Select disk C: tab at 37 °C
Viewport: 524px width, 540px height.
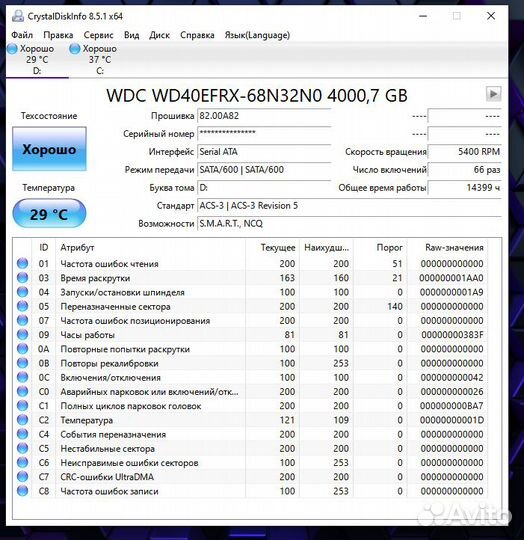pyautogui.click(x=99, y=60)
